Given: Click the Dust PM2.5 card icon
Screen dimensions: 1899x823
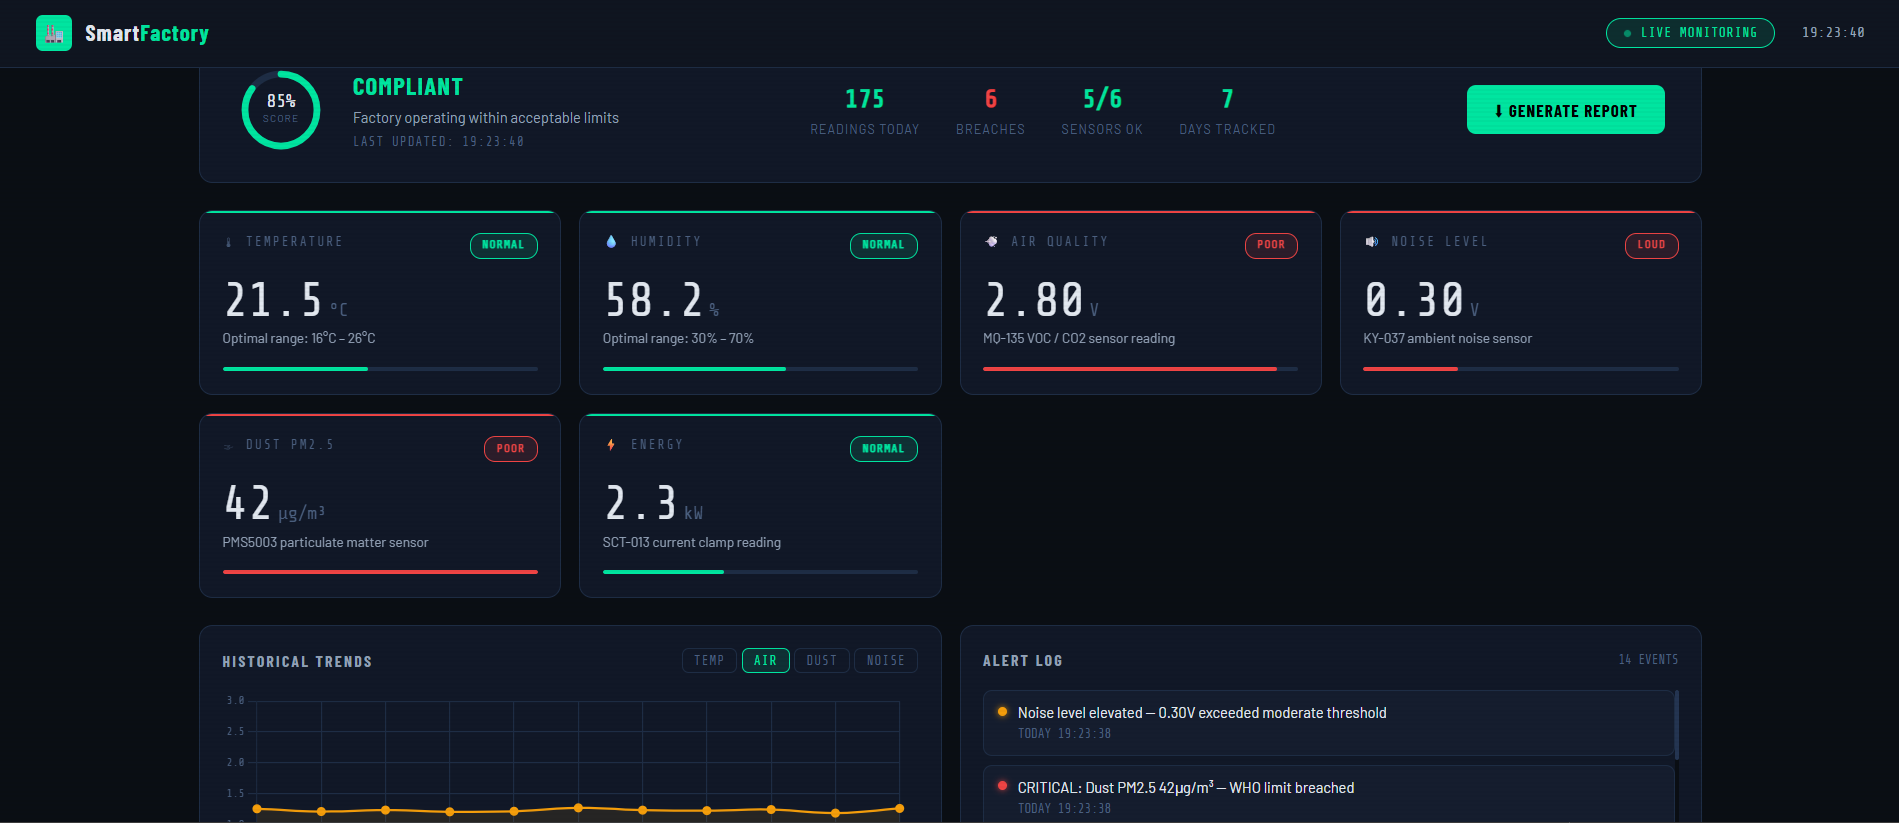Looking at the screenshot, I should point(229,446).
